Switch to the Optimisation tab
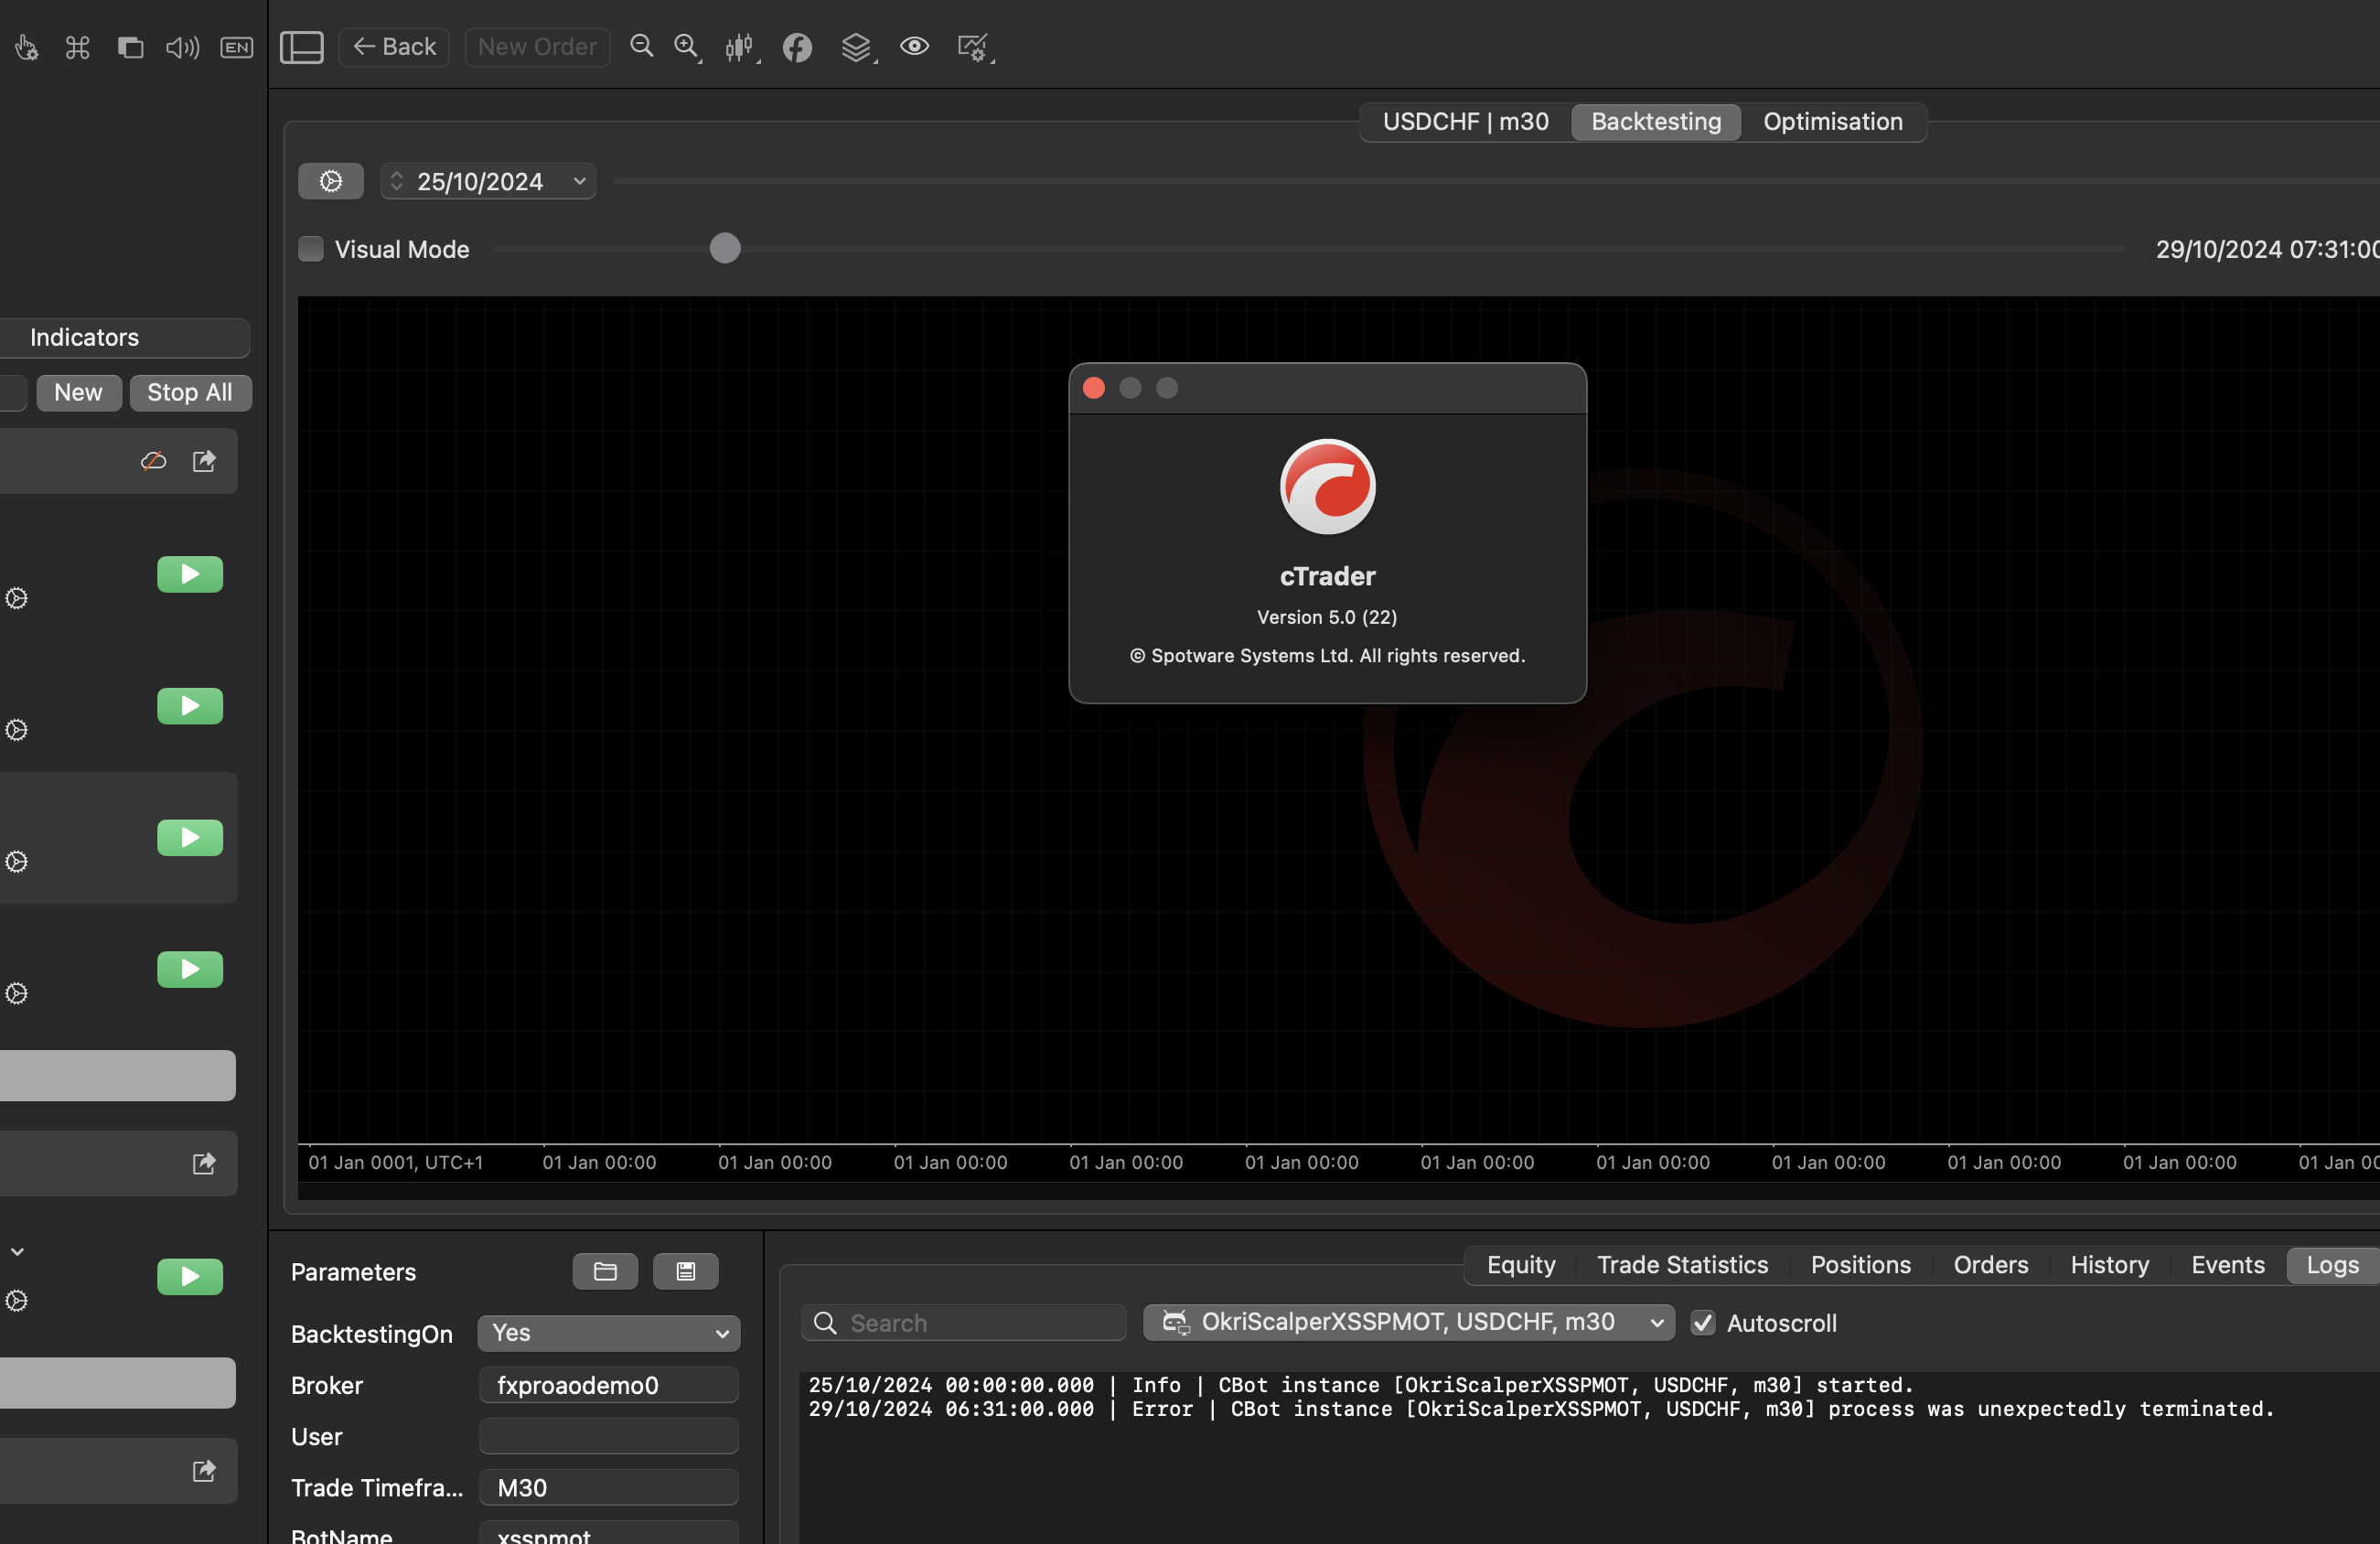 pyautogui.click(x=1832, y=122)
